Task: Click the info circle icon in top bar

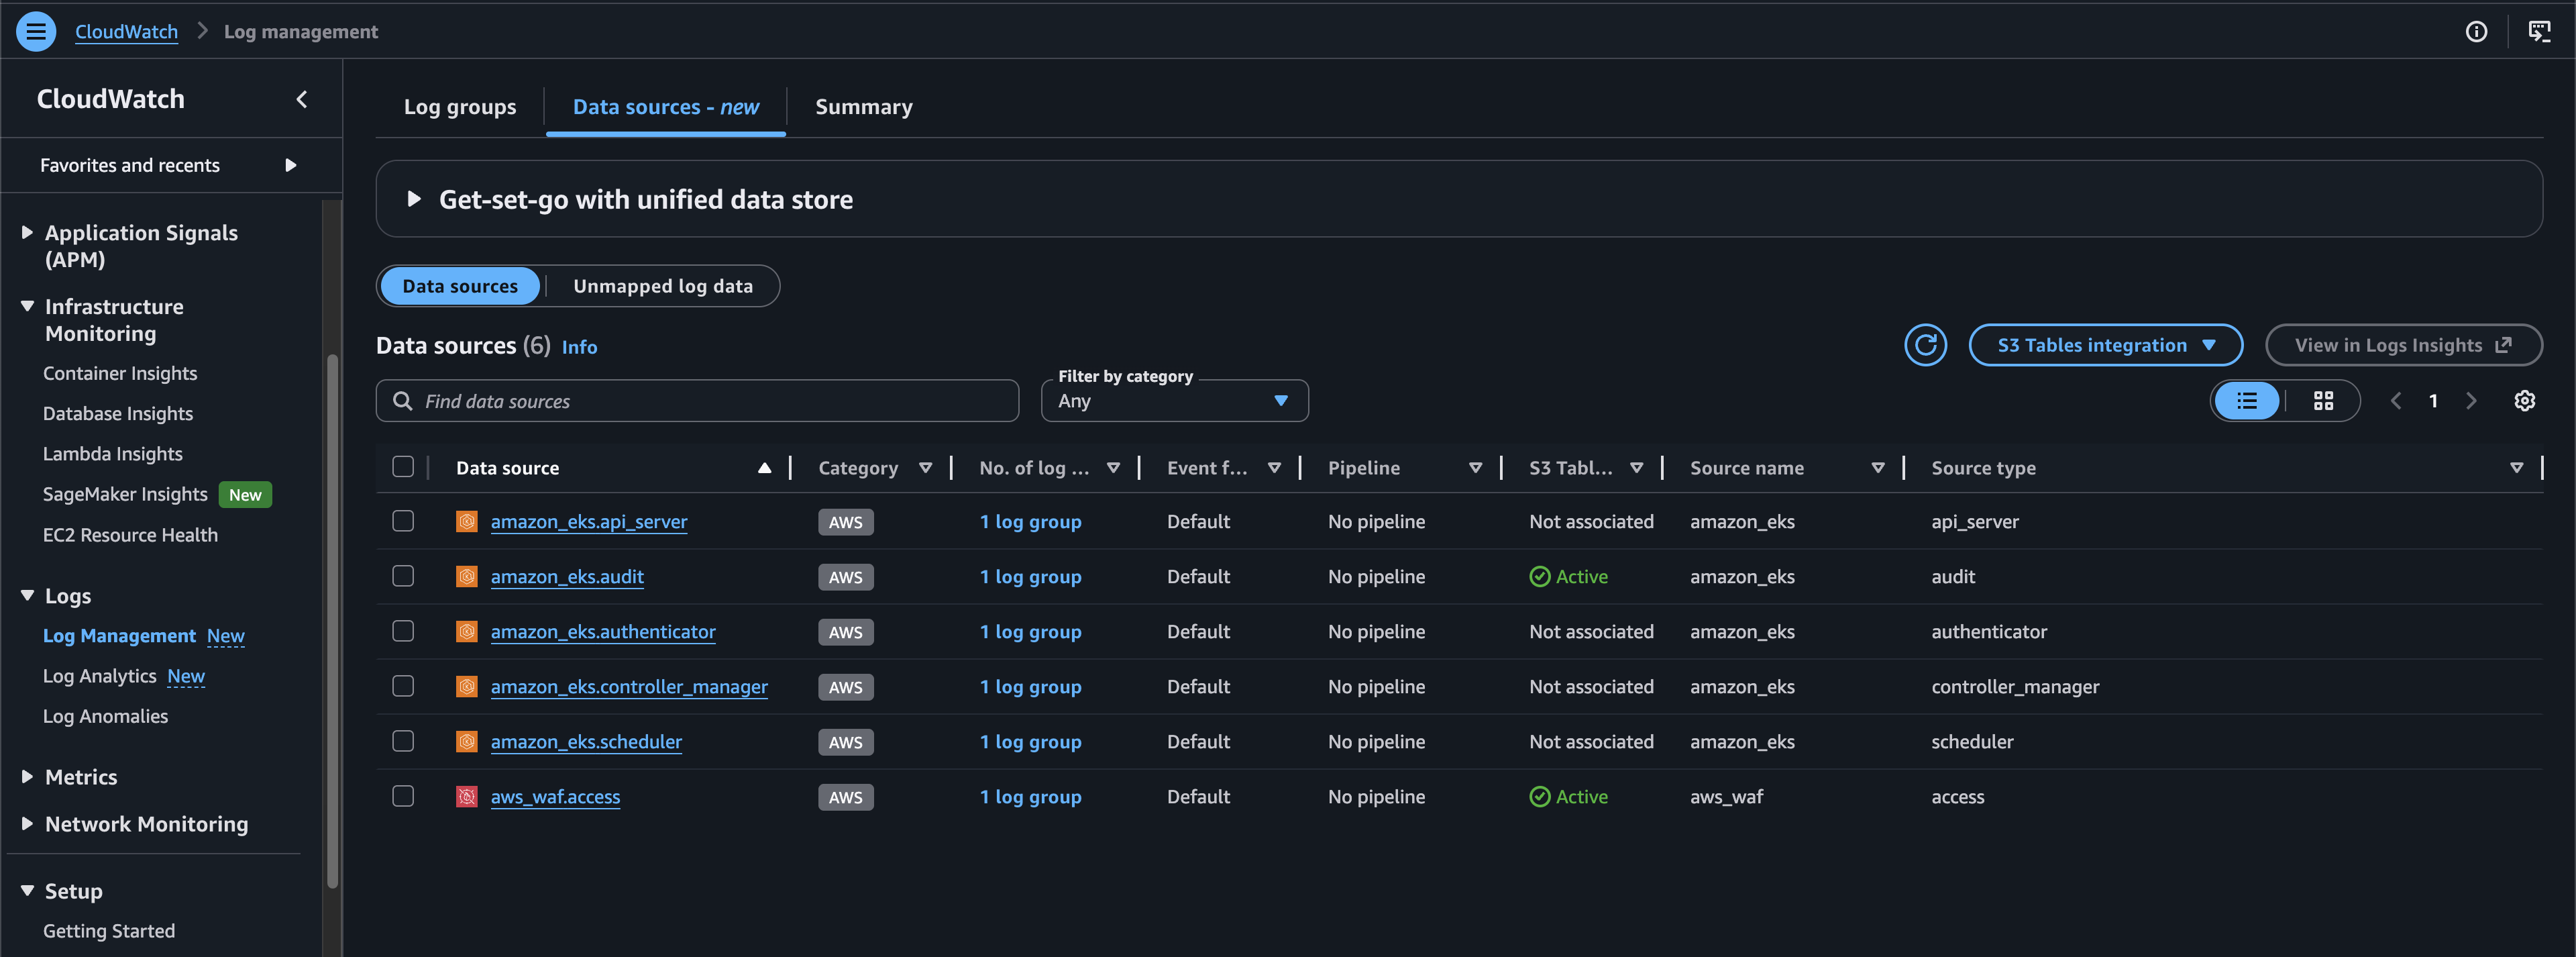Action: [2476, 31]
